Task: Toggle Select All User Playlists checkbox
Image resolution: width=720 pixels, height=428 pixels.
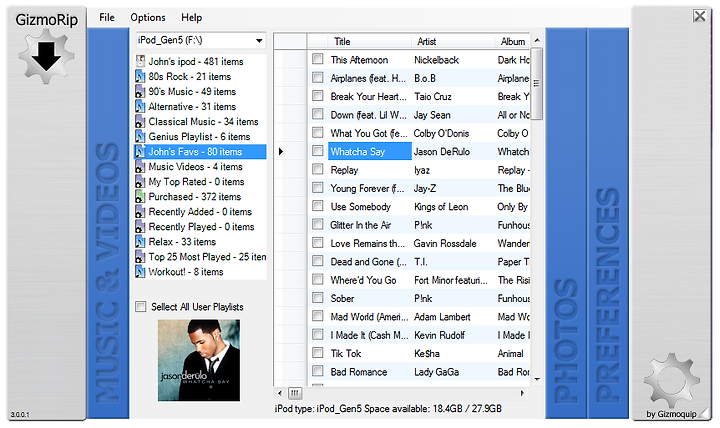Action: [141, 307]
